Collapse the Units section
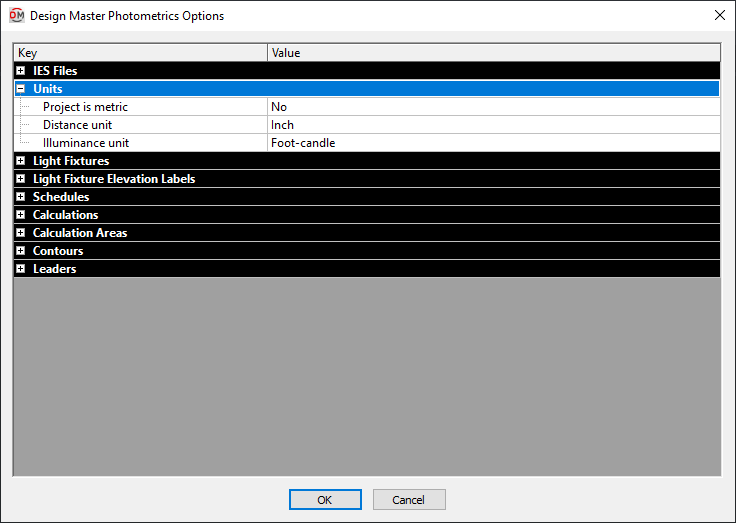736x523 pixels. (21, 89)
